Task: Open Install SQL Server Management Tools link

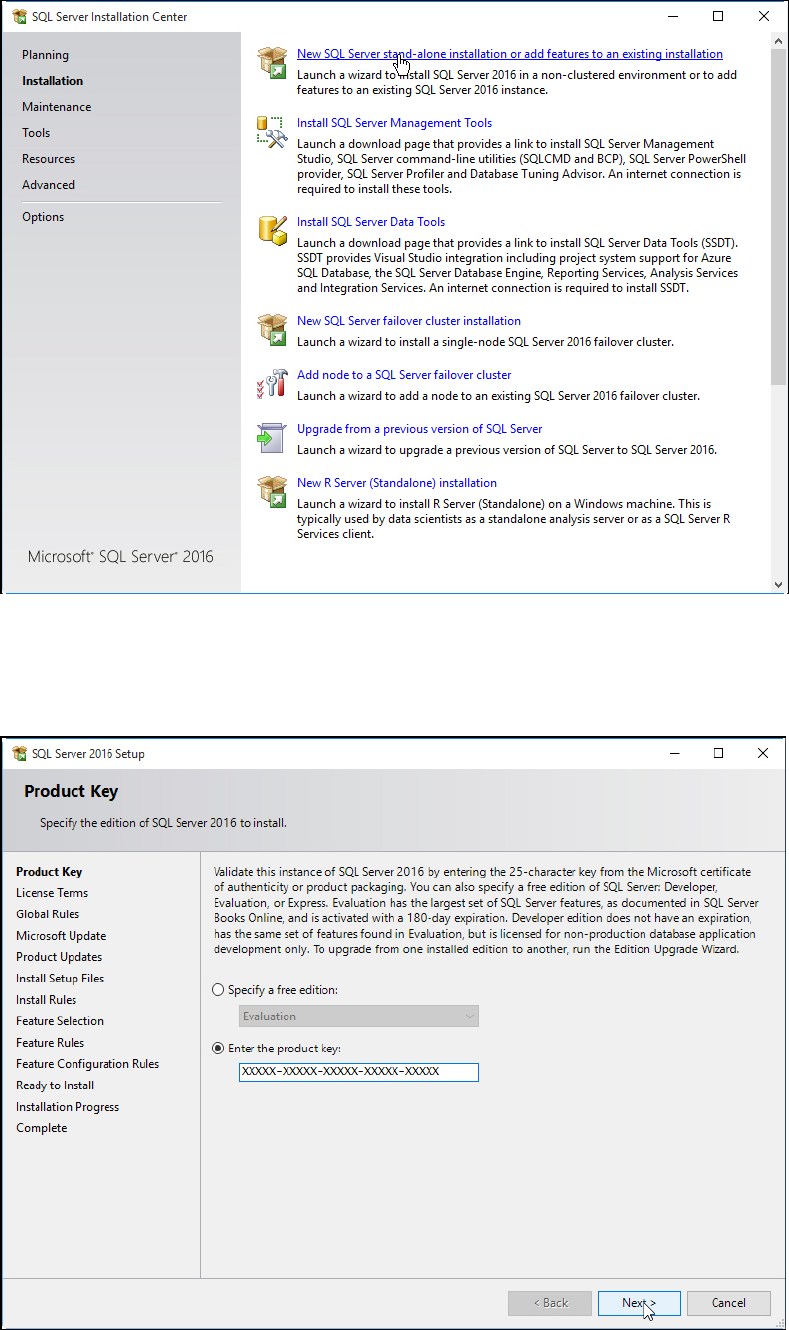Action: [x=394, y=123]
